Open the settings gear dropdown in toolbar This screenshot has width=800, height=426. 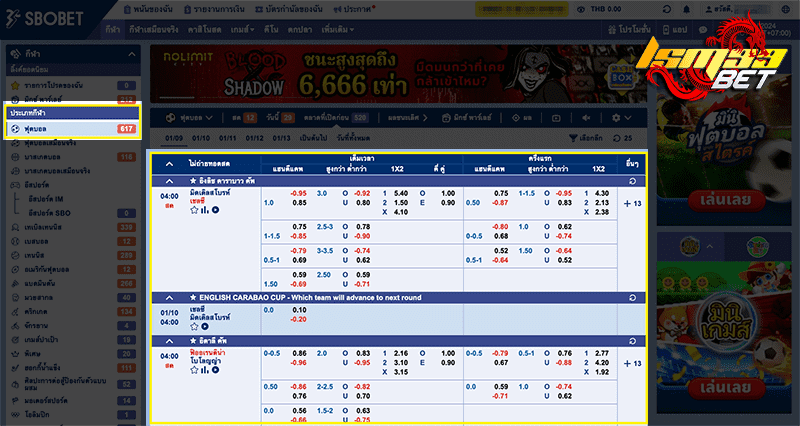pyautogui.click(x=621, y=118)
